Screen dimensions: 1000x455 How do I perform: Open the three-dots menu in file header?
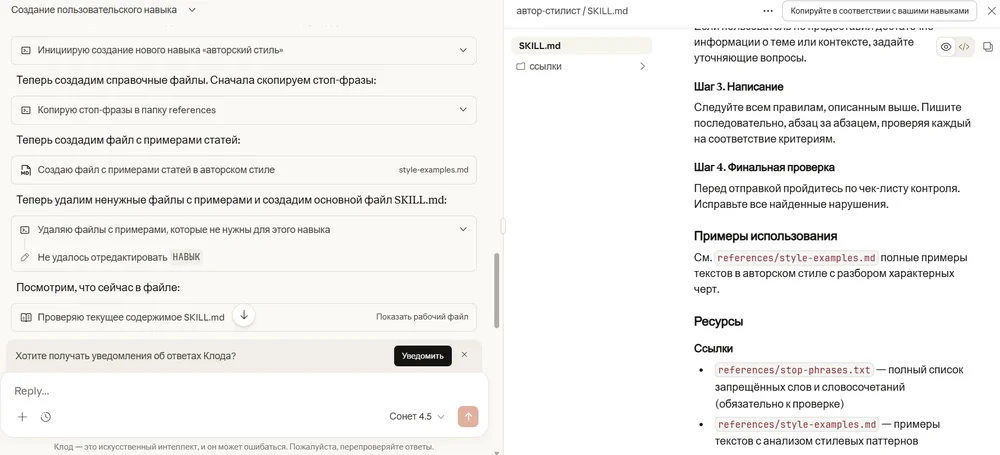(x=768, y=11)
